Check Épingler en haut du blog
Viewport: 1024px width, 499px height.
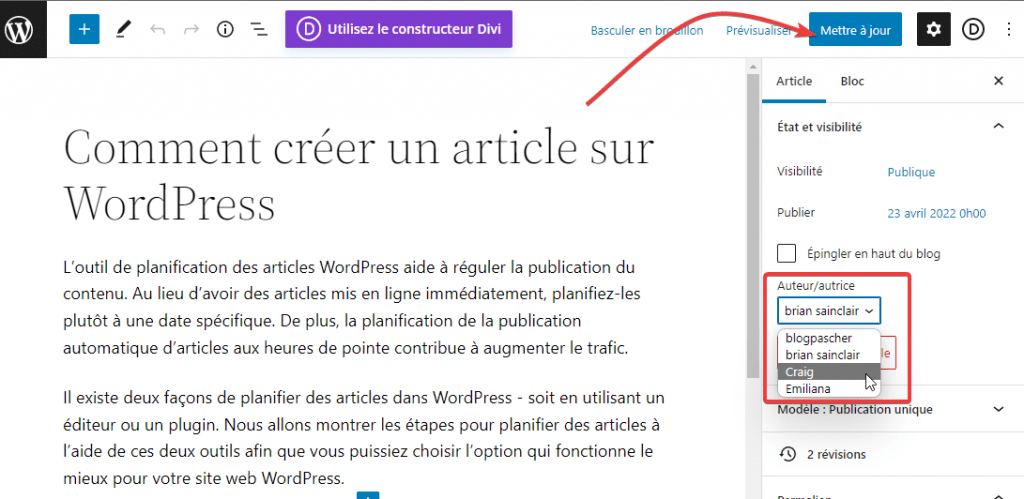click(786, 253)
